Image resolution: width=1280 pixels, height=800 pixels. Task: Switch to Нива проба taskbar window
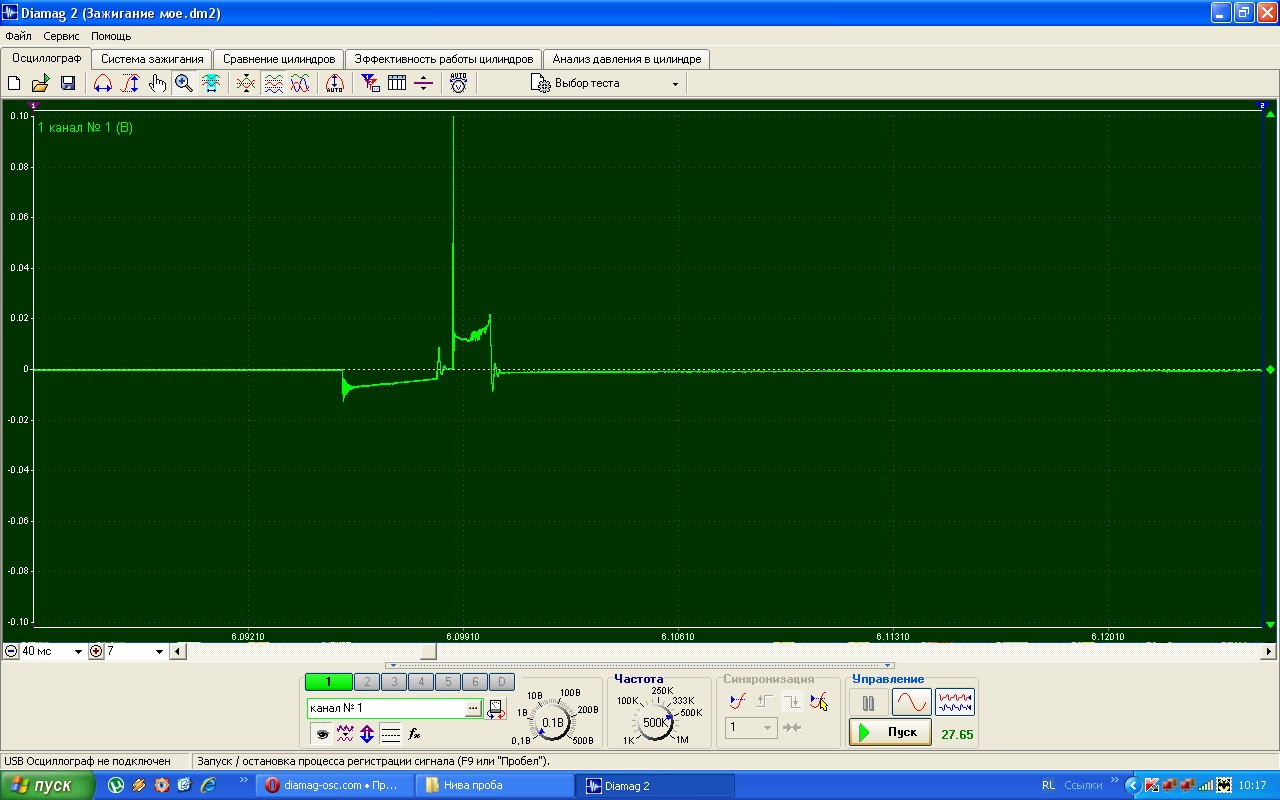click(x=494, y=785)
